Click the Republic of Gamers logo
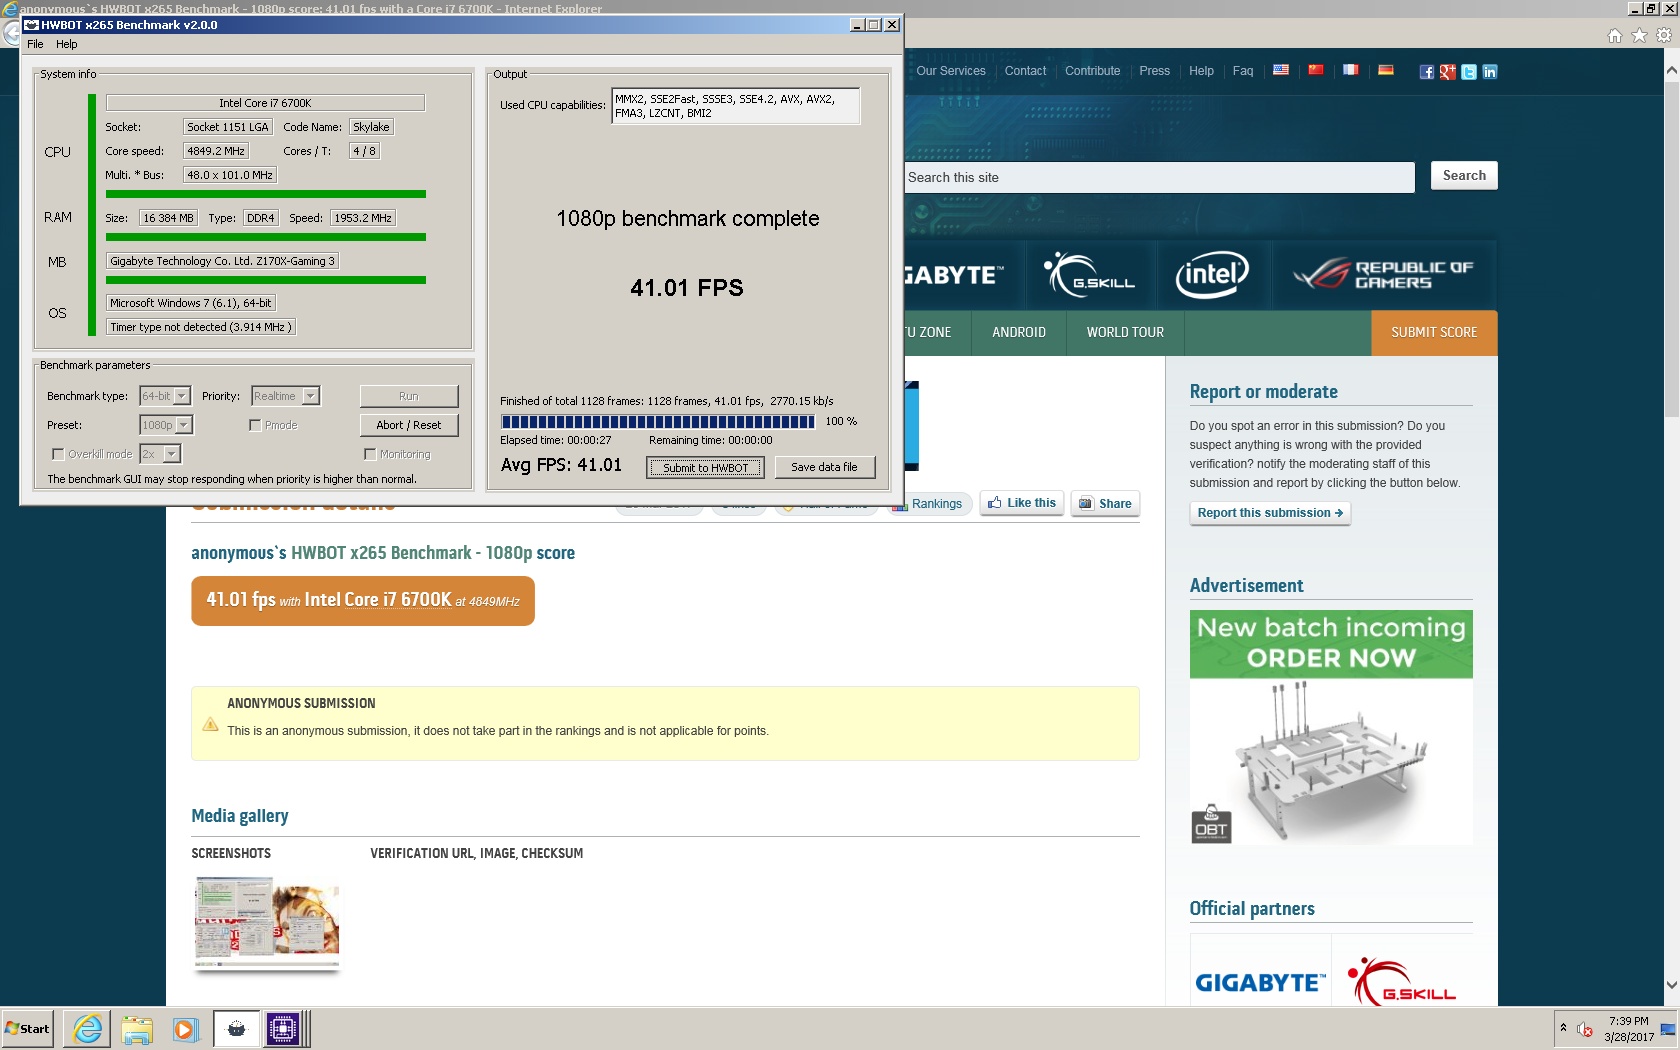Screen dimensions: 1680x1050 1383,274
